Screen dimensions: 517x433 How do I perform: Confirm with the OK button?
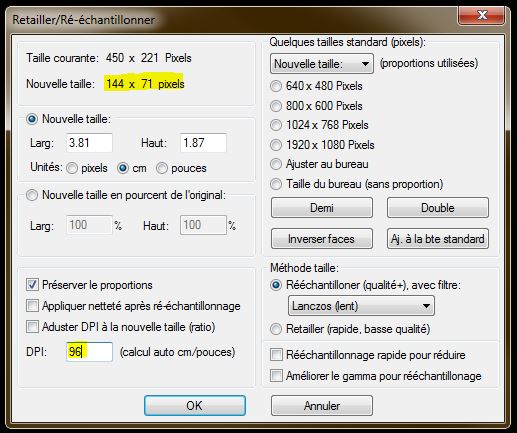[x=195, y=406]
